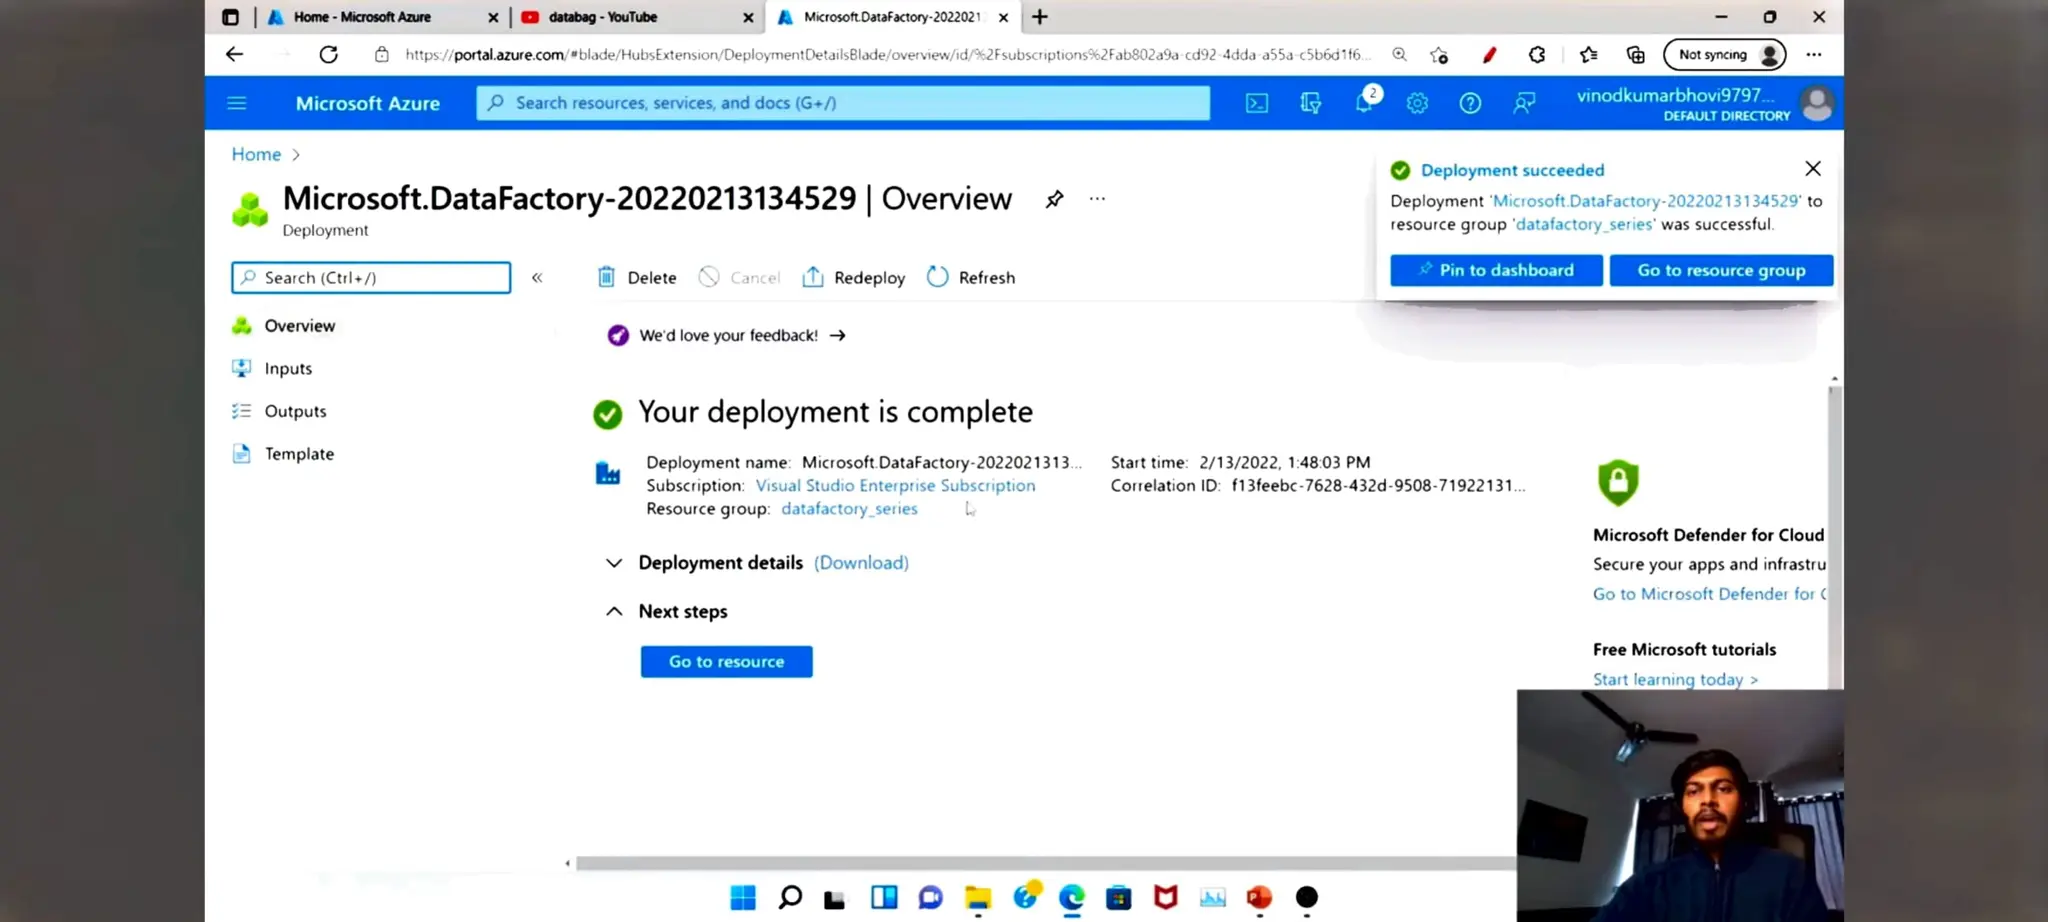Open the more options ellipsis beside Overview
2048x922 pixels.
(1097, 199)
